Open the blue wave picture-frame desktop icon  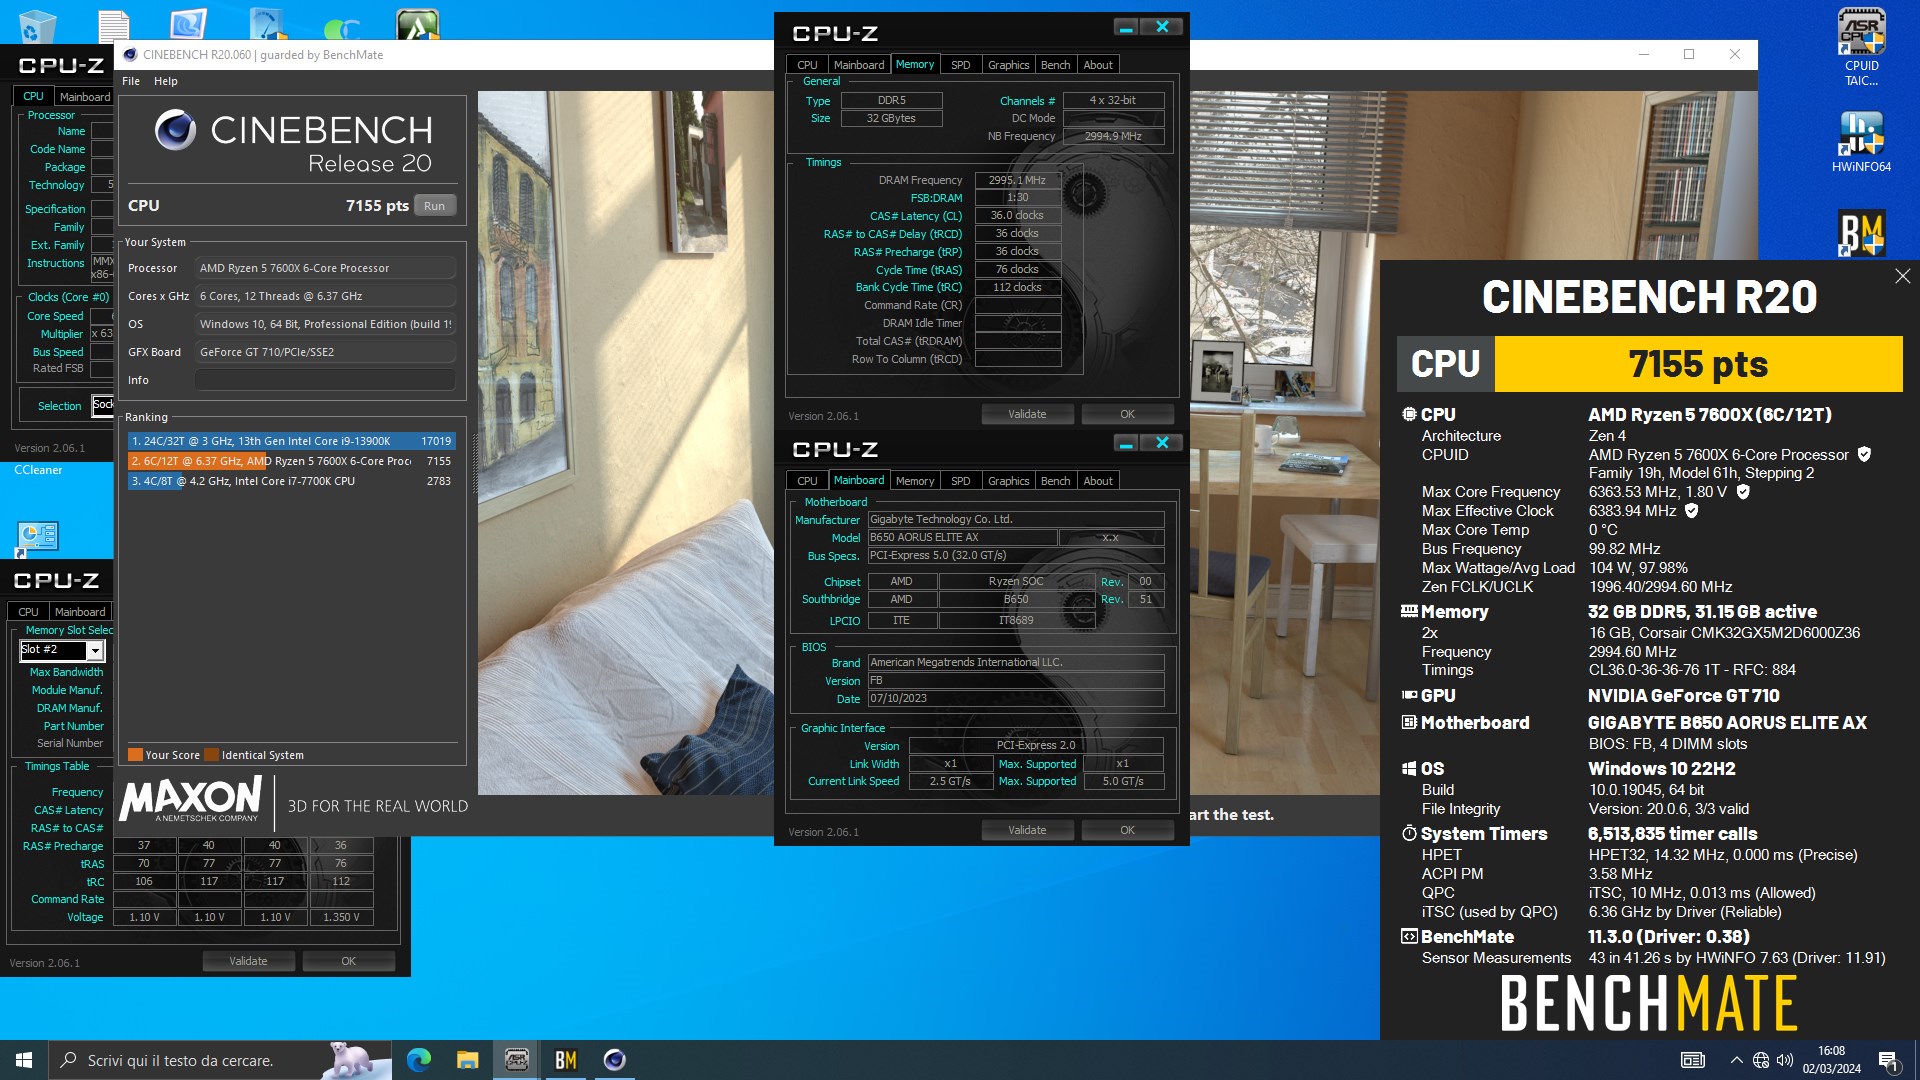coord(188,24)
